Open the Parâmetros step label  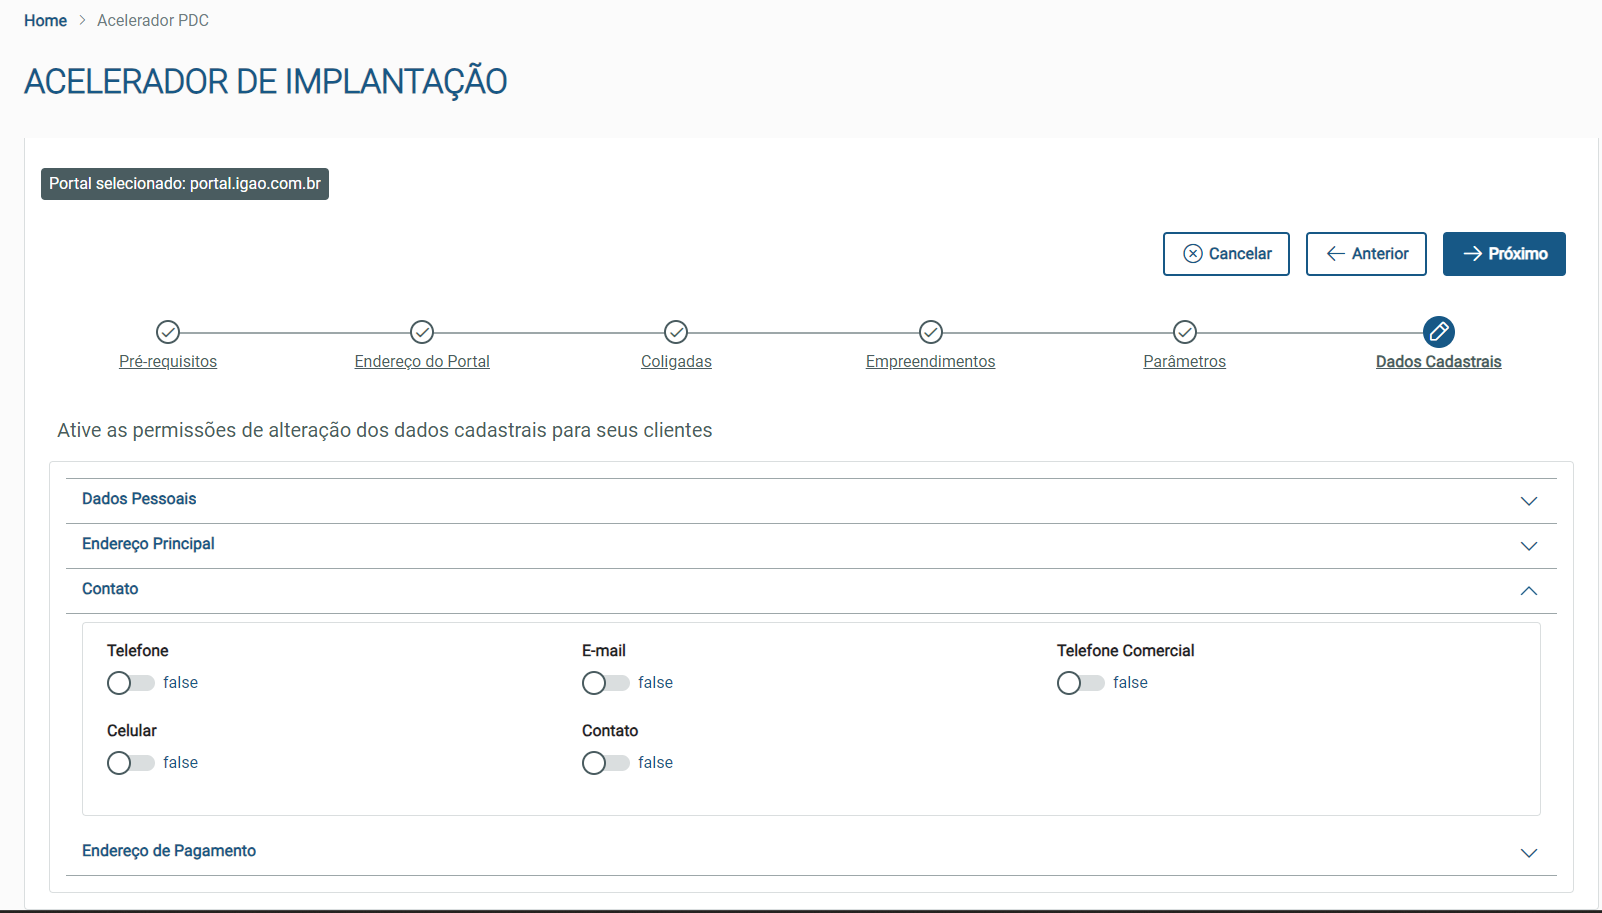[x=1185, y=362]
